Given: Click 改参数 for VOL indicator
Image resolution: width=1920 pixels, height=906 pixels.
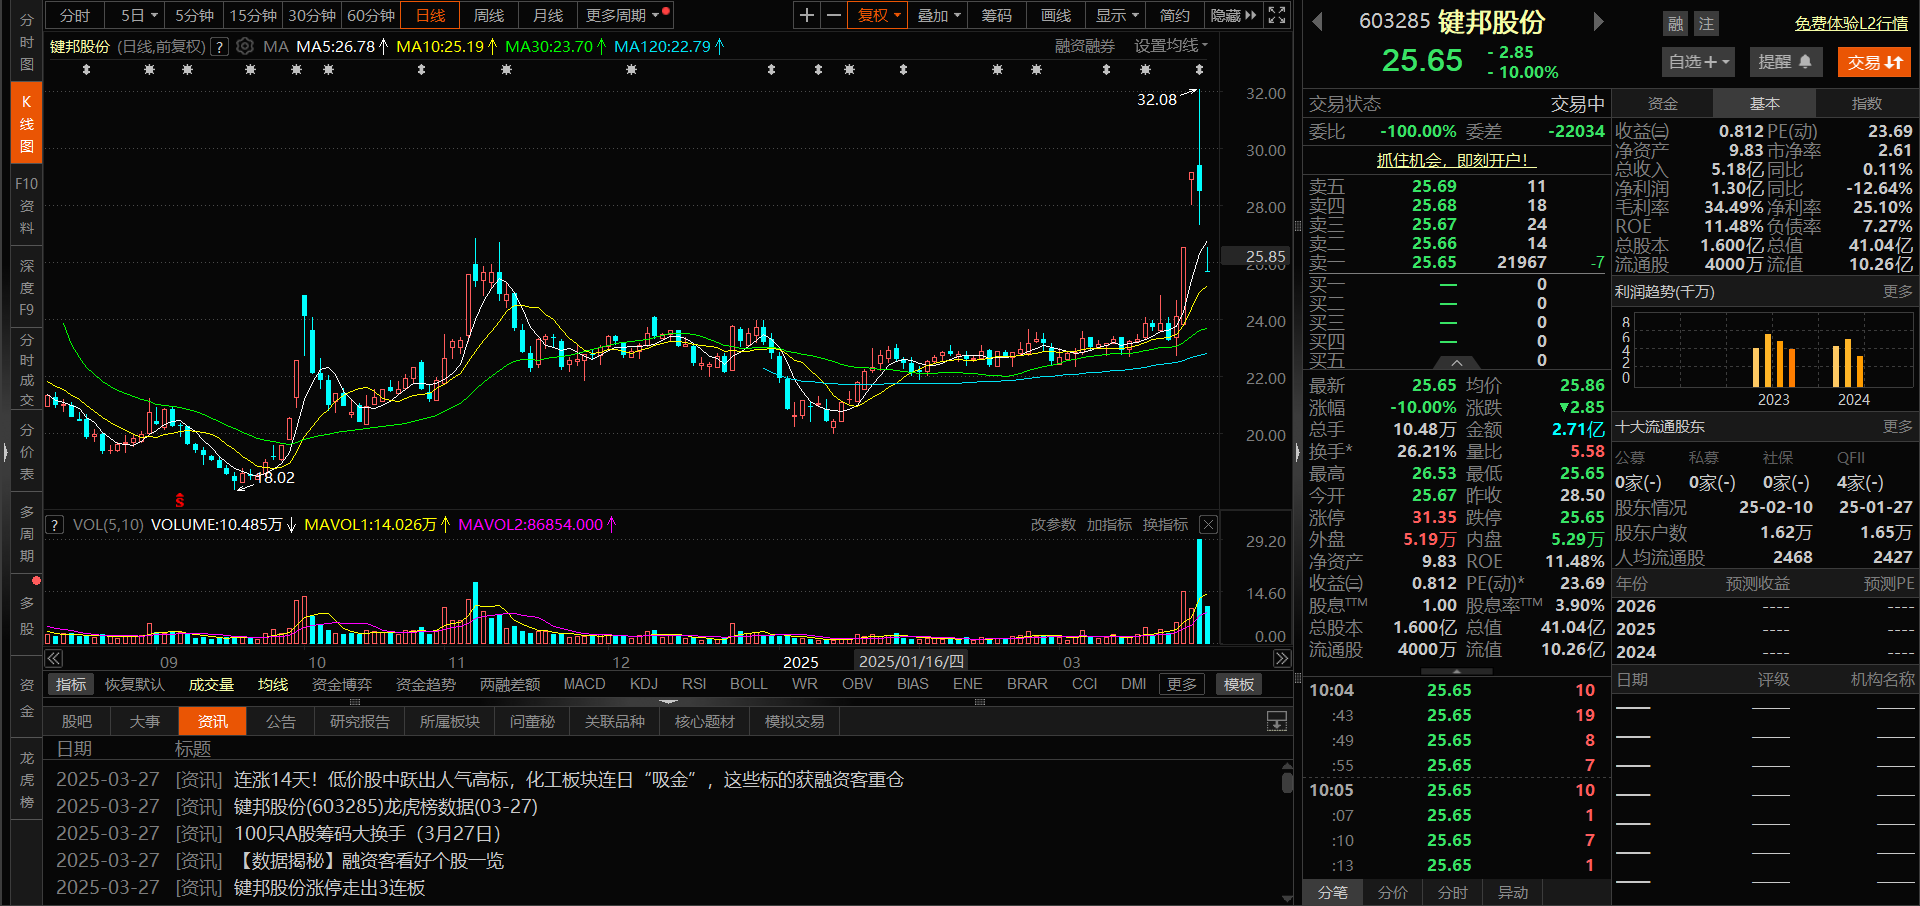Looking at the screenshot, I should (1053, 524).
